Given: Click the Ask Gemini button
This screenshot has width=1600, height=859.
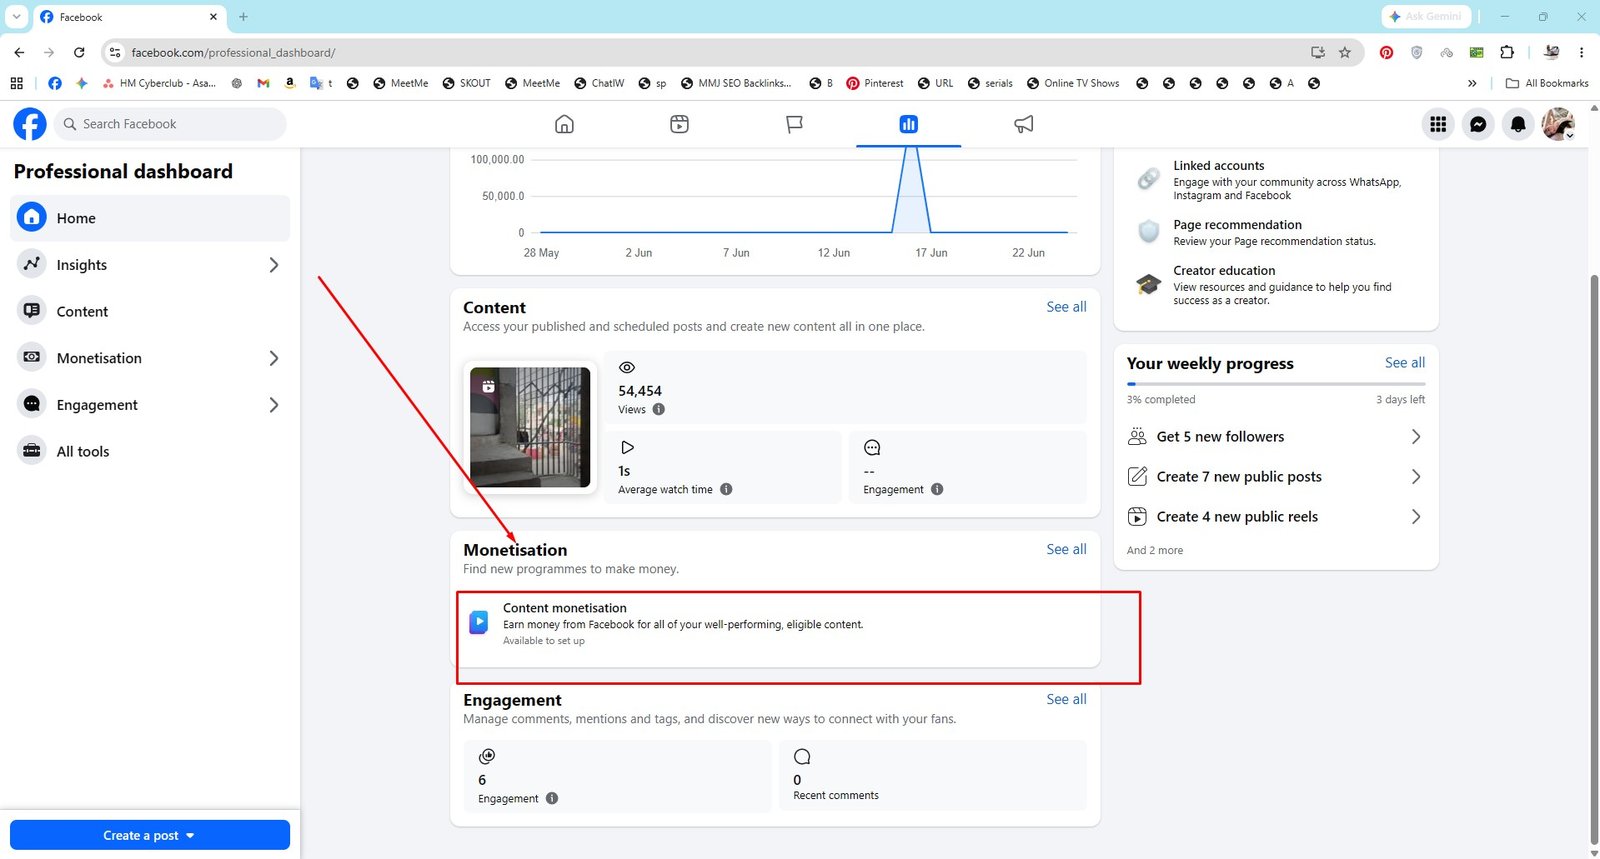Looking at the screenshot, I should click(1427, 16).
